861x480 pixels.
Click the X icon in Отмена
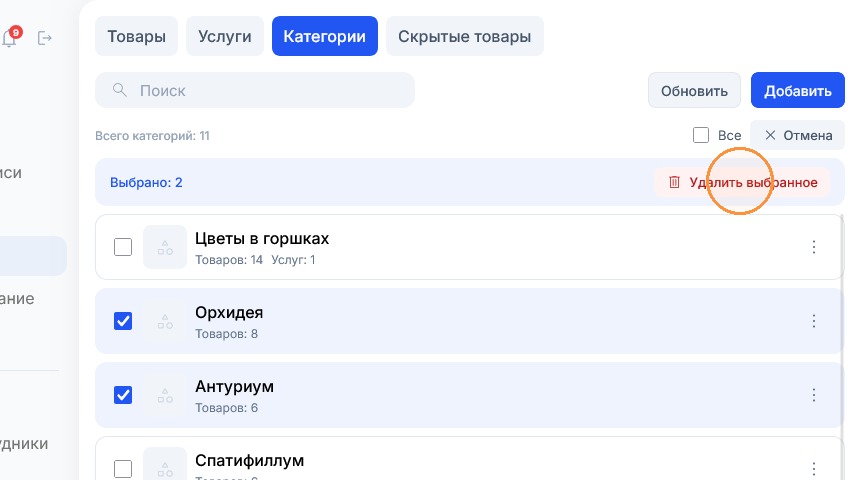(x=770, y=135)
